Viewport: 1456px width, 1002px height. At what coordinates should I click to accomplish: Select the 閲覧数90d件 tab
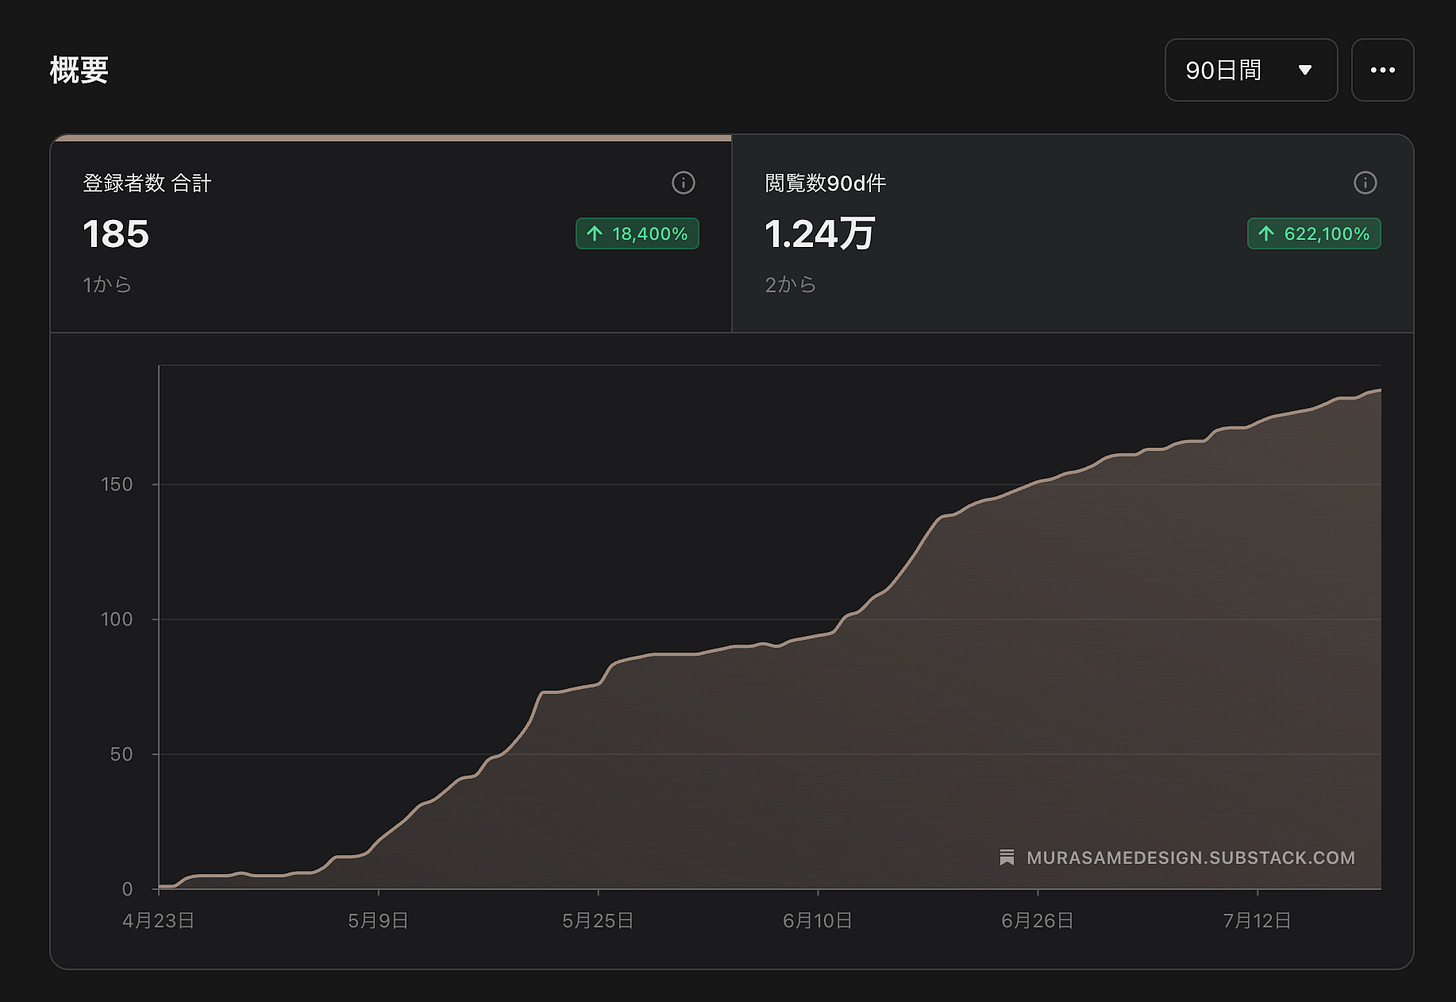coord(1073,234)
